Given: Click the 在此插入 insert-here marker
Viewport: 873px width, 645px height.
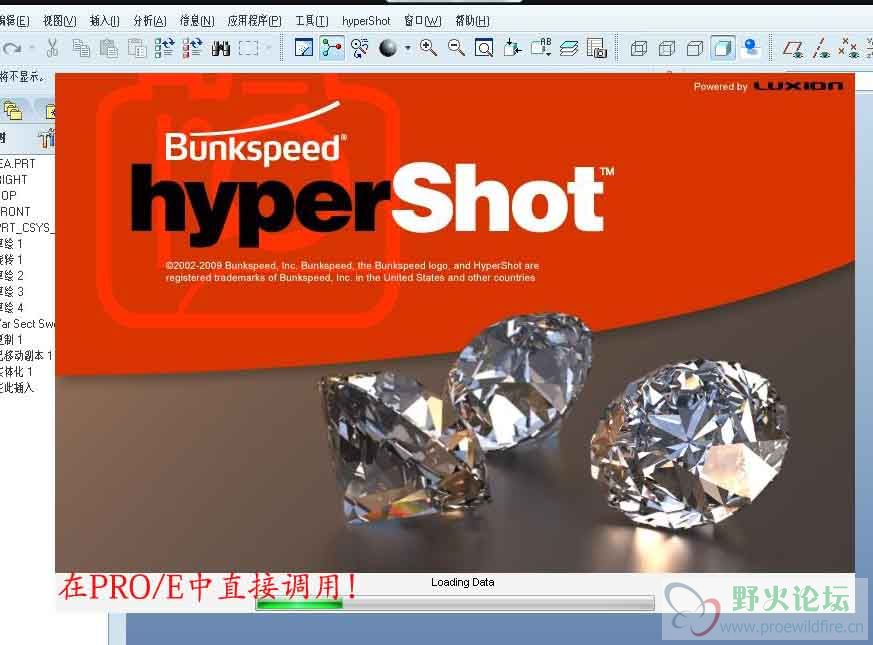Looking at the screenshot, I should 17,388.
